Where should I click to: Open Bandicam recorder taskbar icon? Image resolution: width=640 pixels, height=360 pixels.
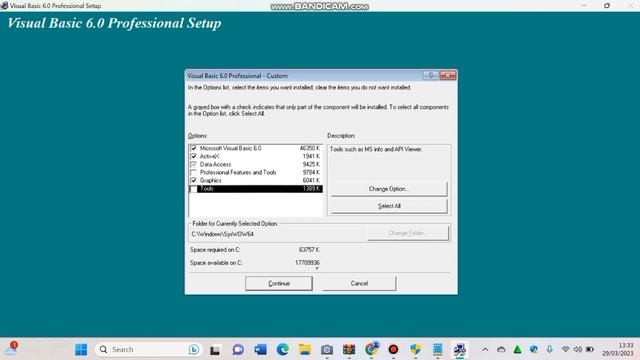coord(393,350)
